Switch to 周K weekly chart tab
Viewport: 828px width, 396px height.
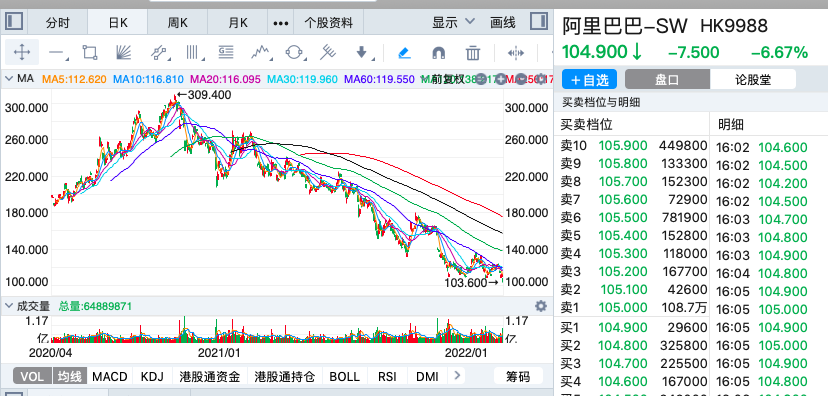click(x=177, y=23)
